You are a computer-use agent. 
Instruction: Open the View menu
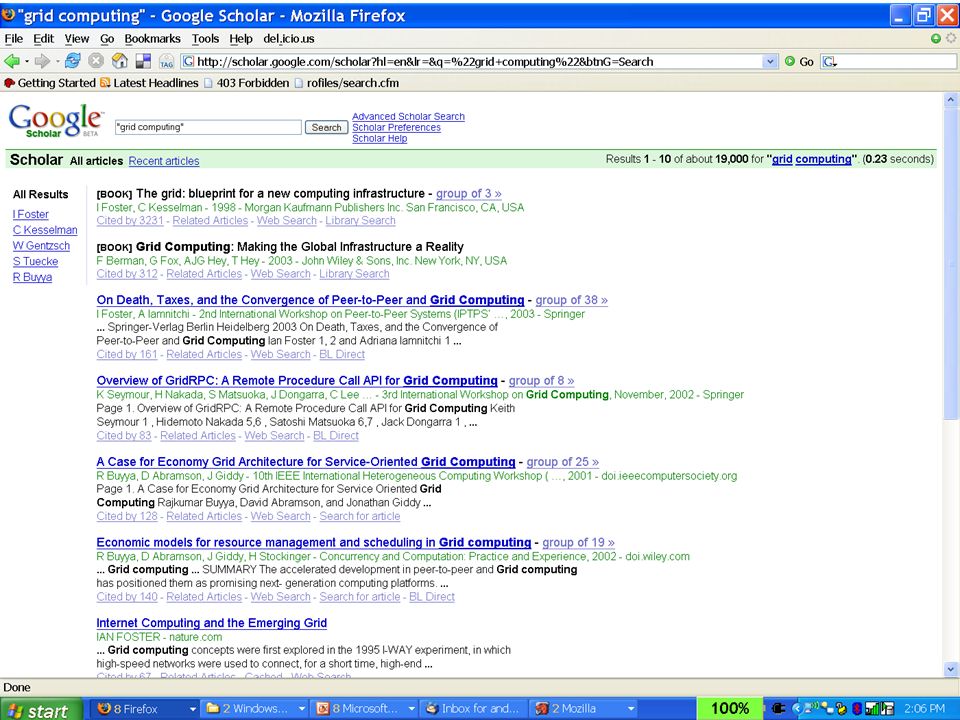coord(77,39)
